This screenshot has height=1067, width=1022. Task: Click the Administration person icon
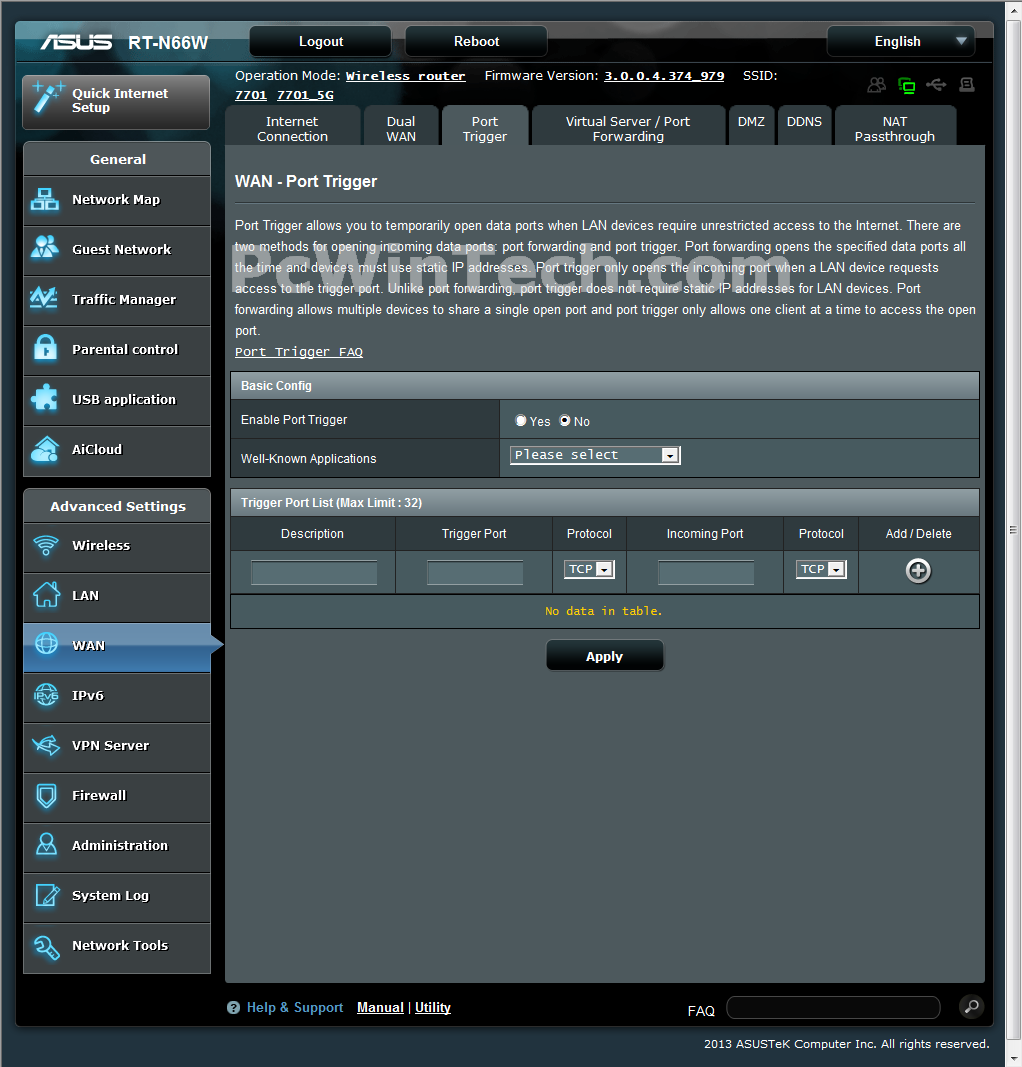click(x=46, y=844)
